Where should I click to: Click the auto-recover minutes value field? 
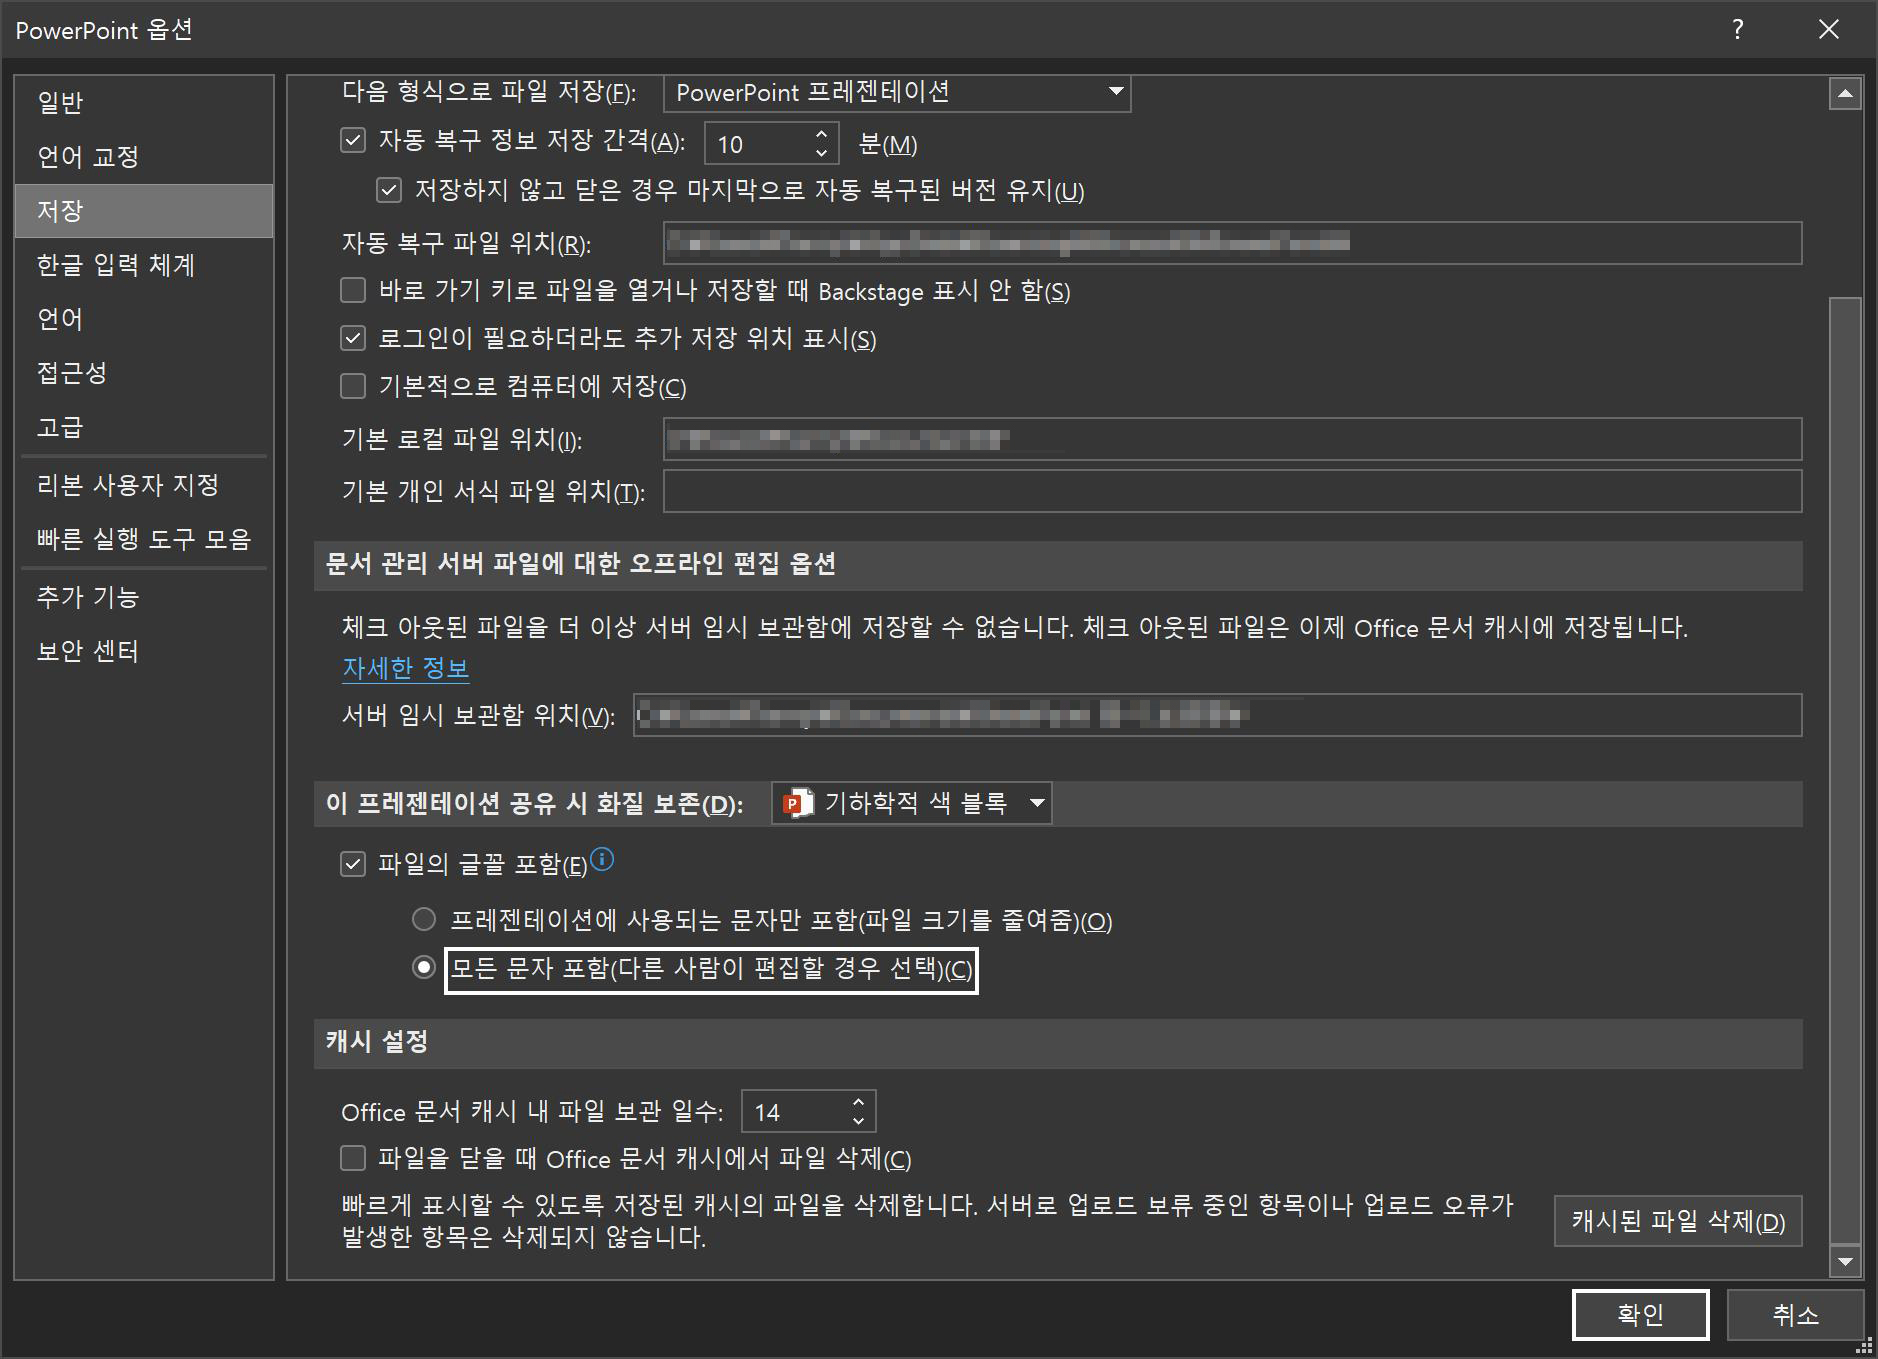(x=758, y=144)
